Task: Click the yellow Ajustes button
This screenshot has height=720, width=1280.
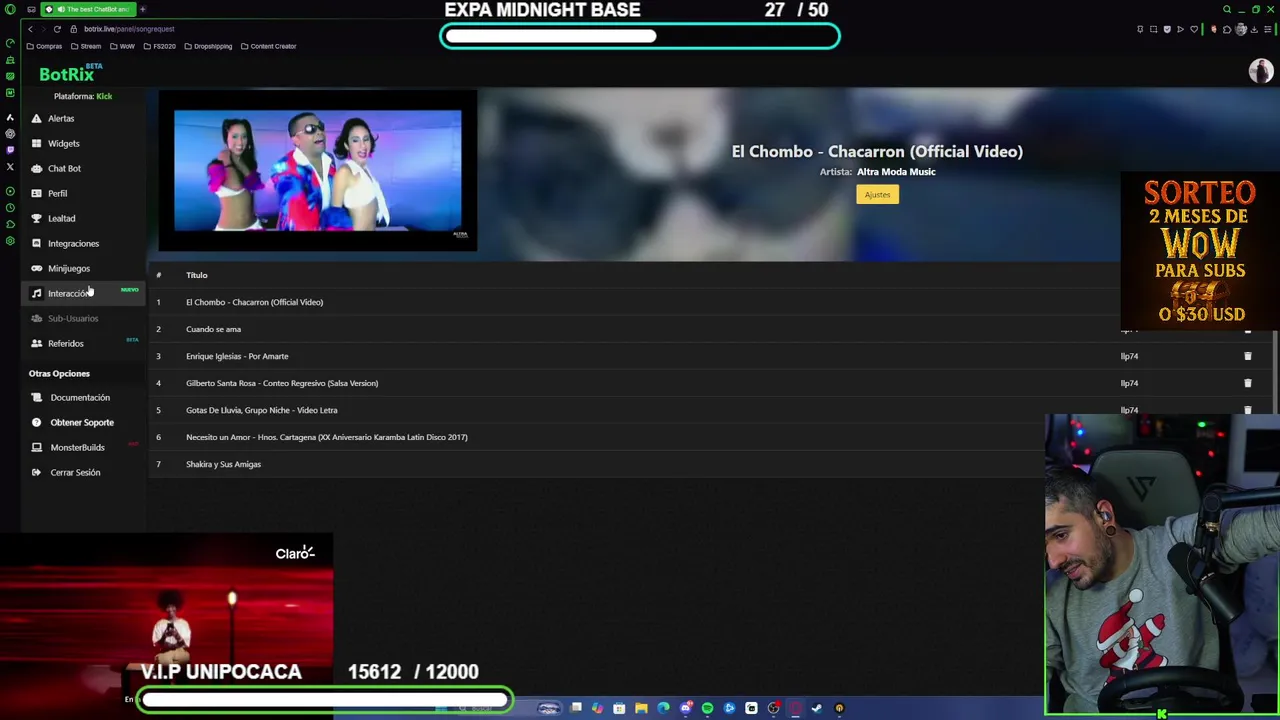Action: 877,194
